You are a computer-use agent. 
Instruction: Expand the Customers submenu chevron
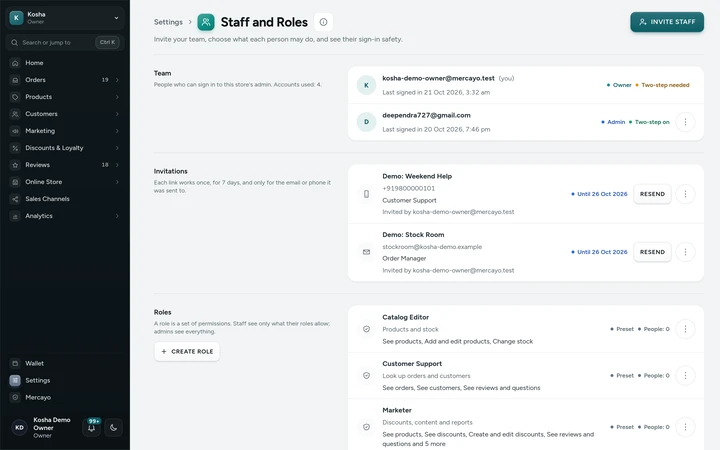117,114
